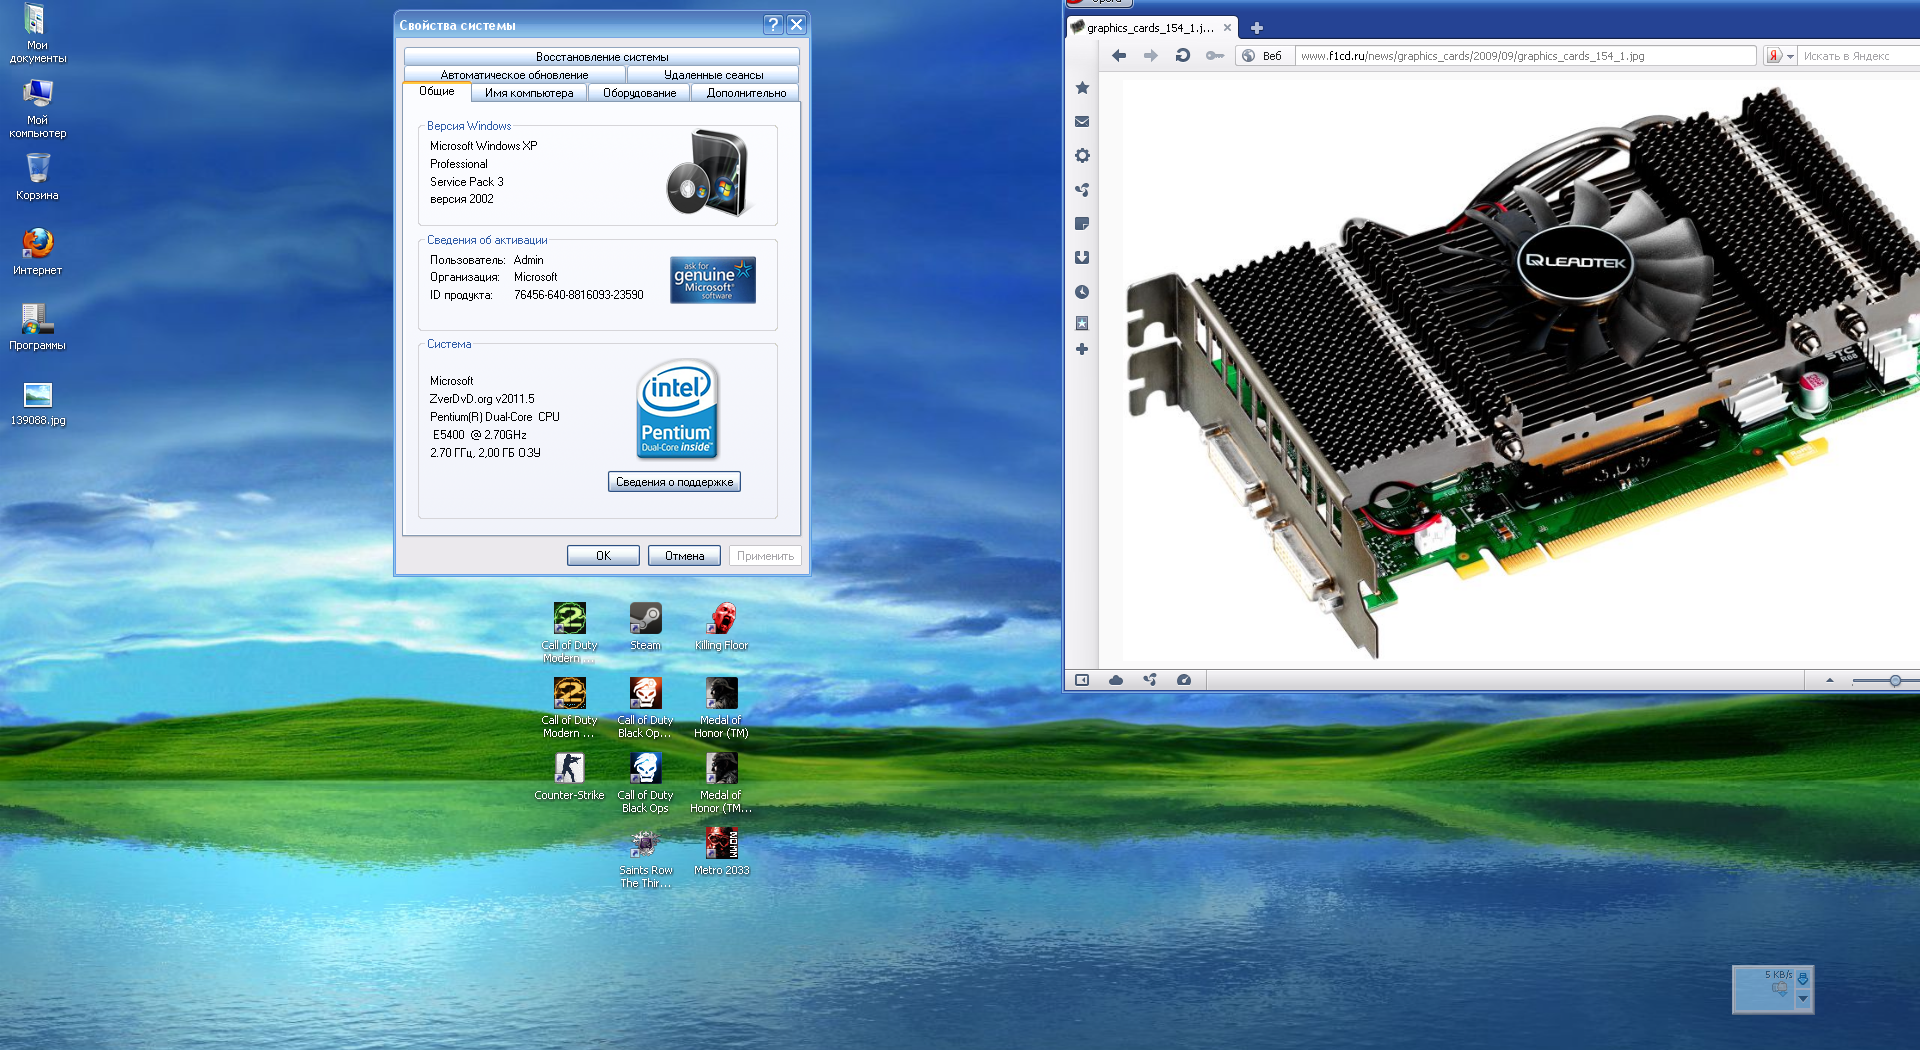Screen dimensions: 1920x1050
Task: Open the Unite panel icon in Opera sidebar
Action: (1082, 190)
